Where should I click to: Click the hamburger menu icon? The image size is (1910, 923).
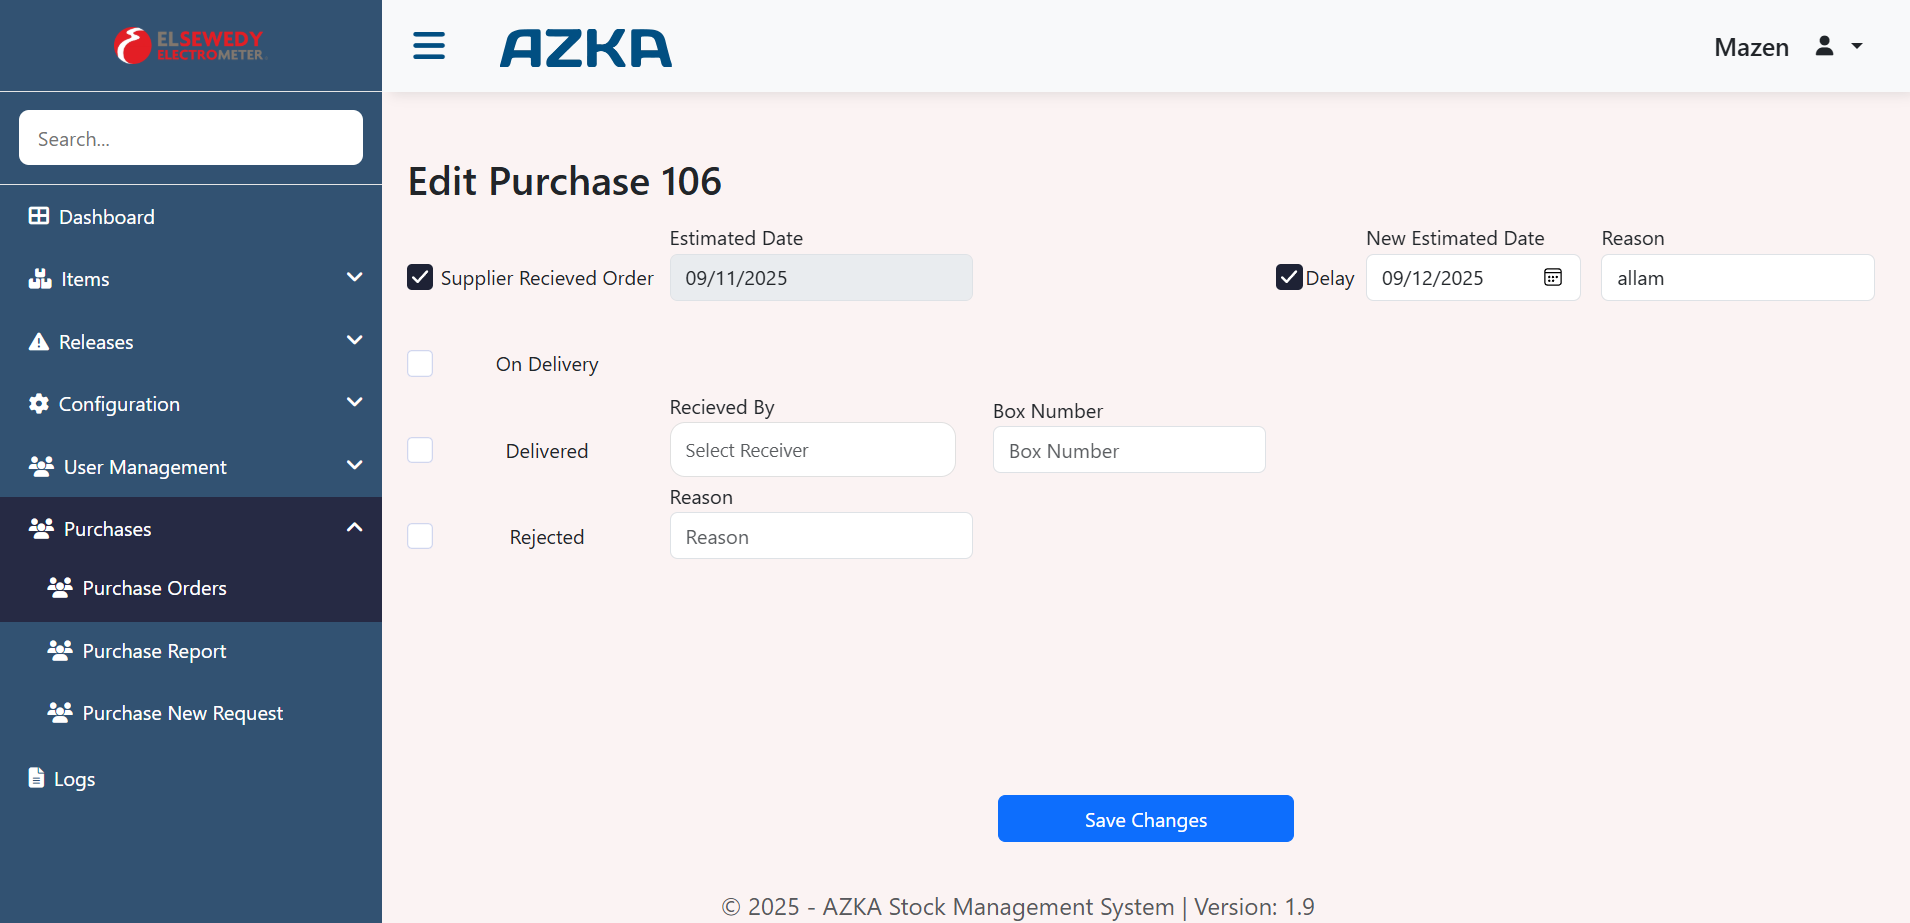(429, 46)
